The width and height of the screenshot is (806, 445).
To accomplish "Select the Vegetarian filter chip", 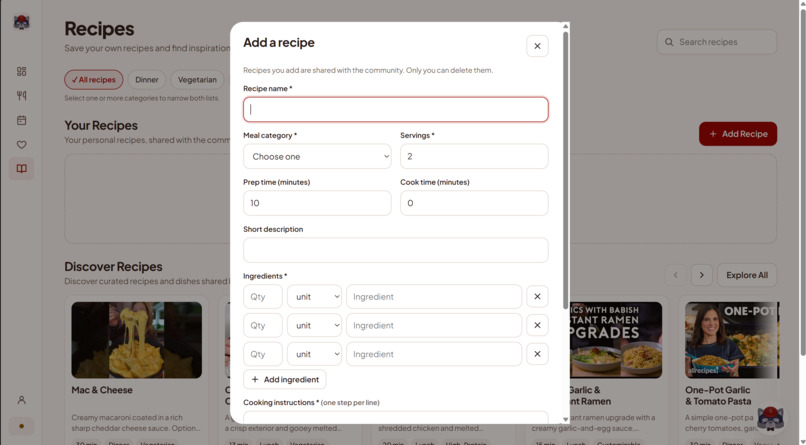I will pyautogui.click(x=197, y=80).
